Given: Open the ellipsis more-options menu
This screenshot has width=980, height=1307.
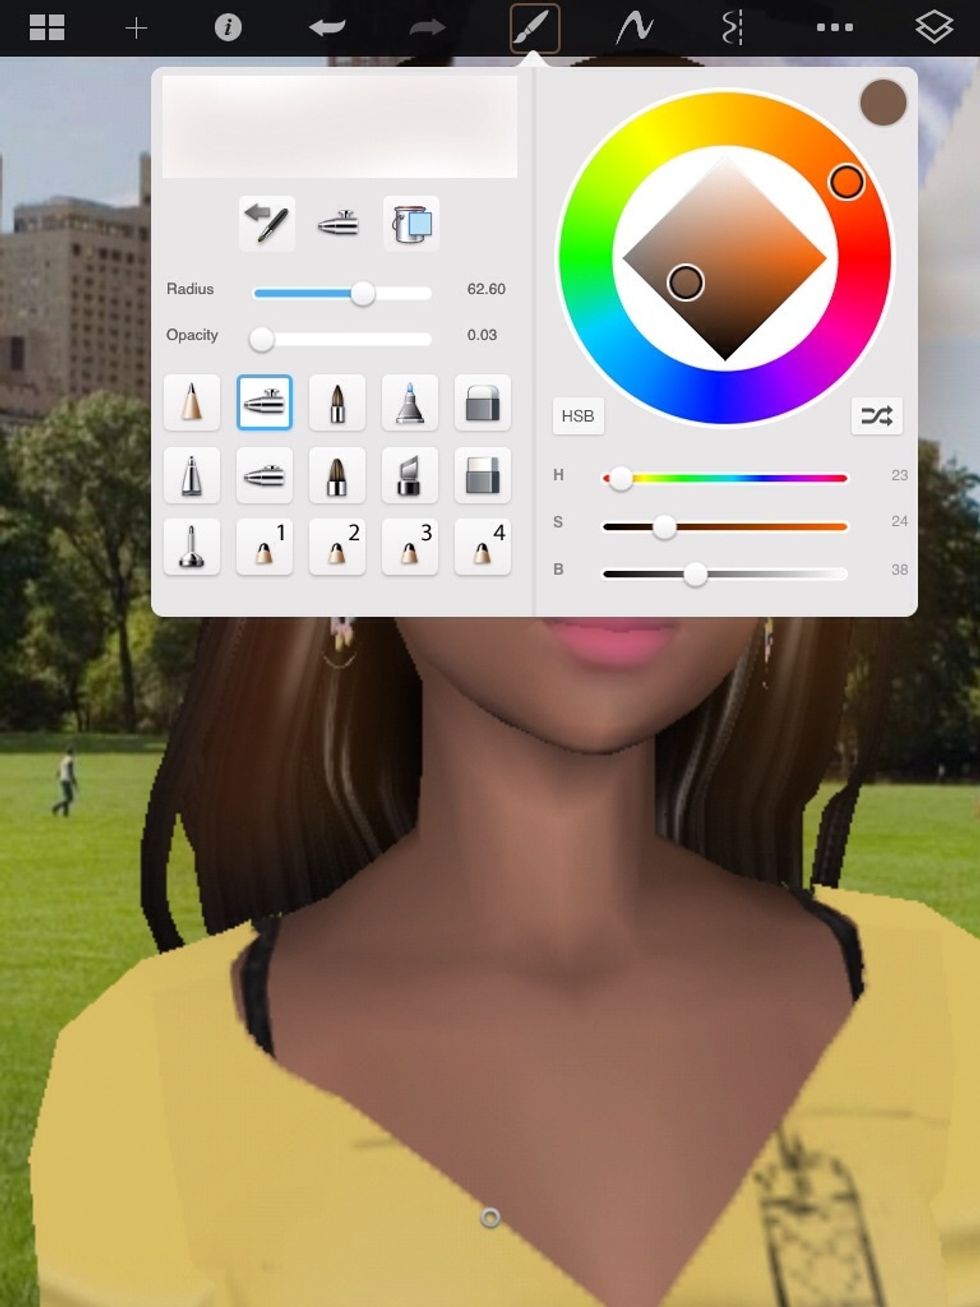Looking at the screenshot, I should [834, 28].
